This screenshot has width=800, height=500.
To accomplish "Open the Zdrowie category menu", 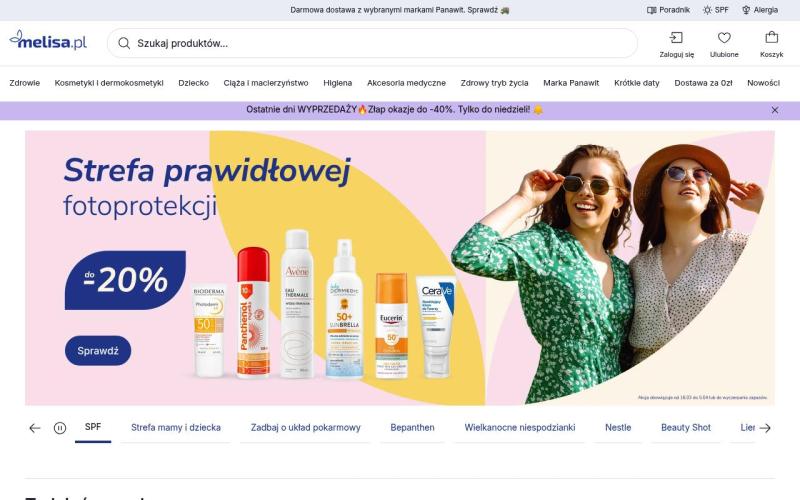I will click(x=24, y=83).
